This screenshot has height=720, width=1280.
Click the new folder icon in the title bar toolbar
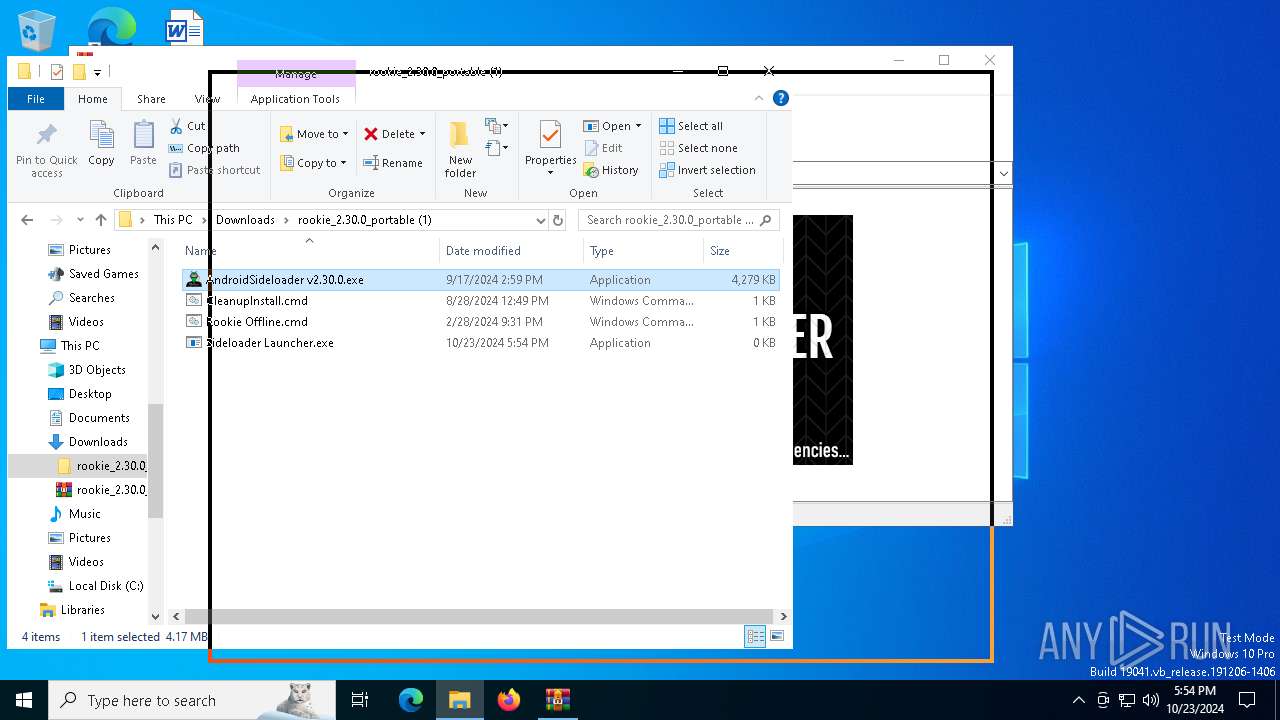pos(79,71)
